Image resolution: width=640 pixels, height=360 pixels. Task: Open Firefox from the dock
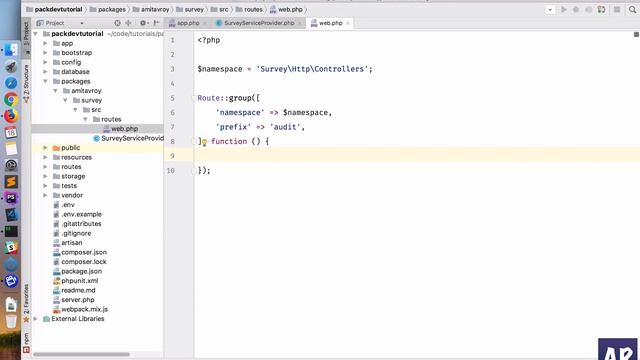pyautogui.click(x=11, y=116)
